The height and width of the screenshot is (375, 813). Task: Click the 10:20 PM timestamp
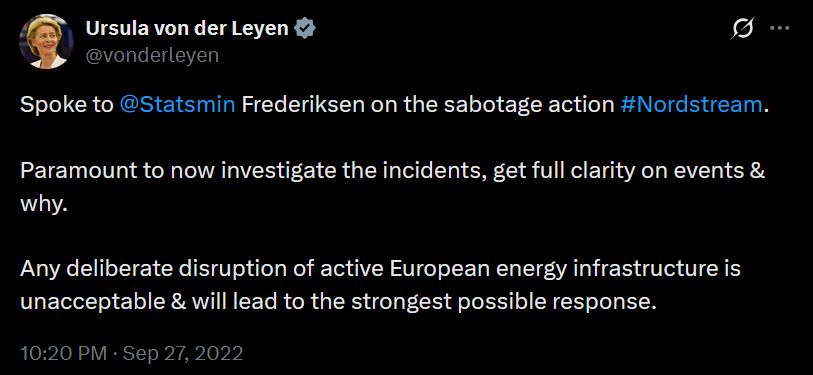click(x=63, y=353)
